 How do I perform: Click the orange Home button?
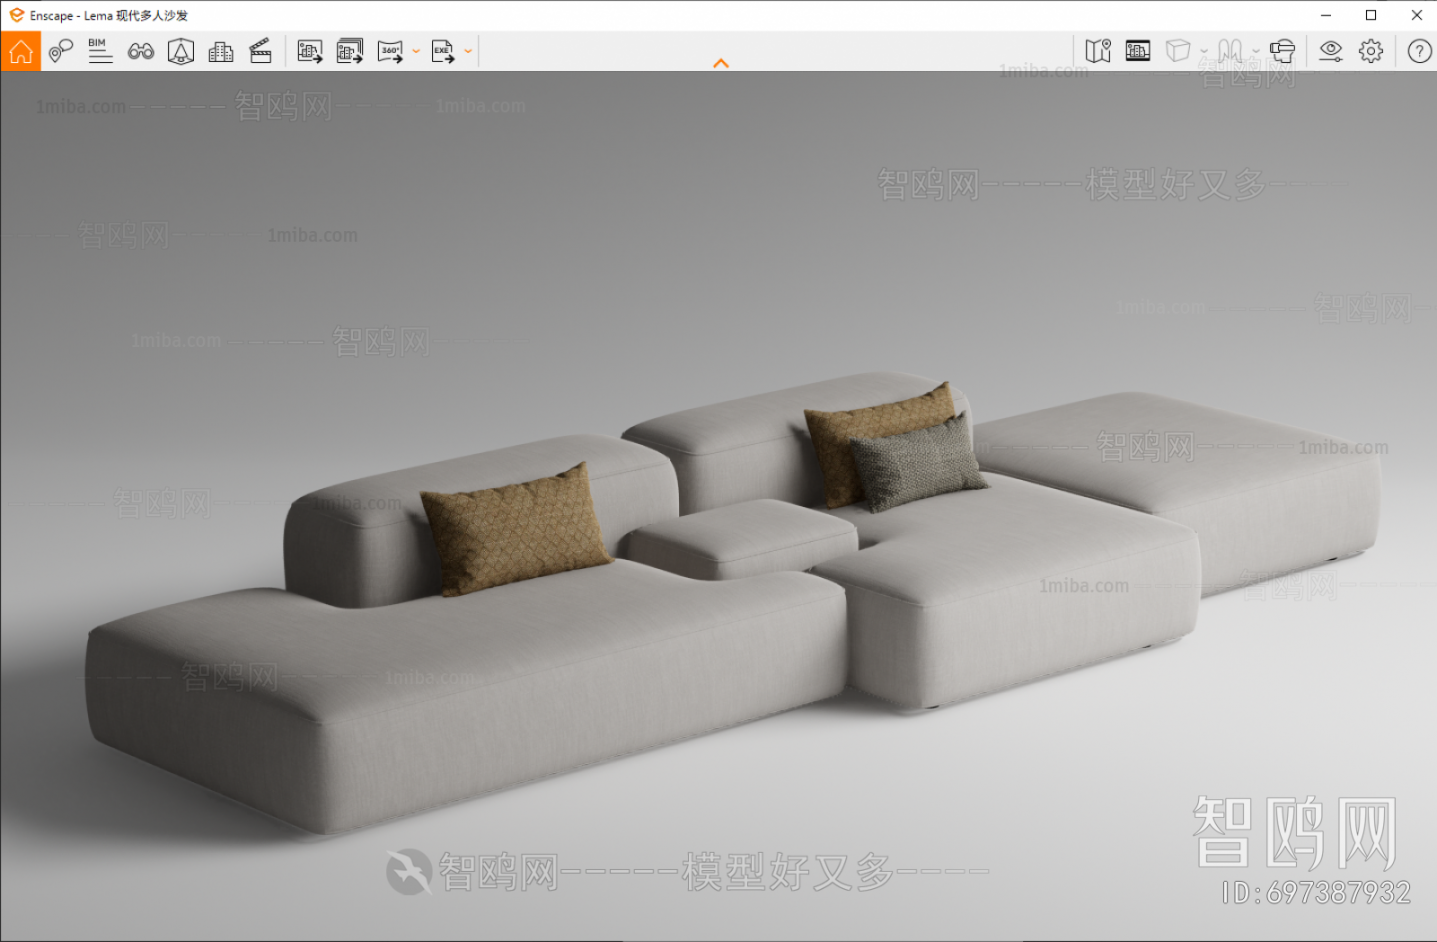(x=20, y=51)
